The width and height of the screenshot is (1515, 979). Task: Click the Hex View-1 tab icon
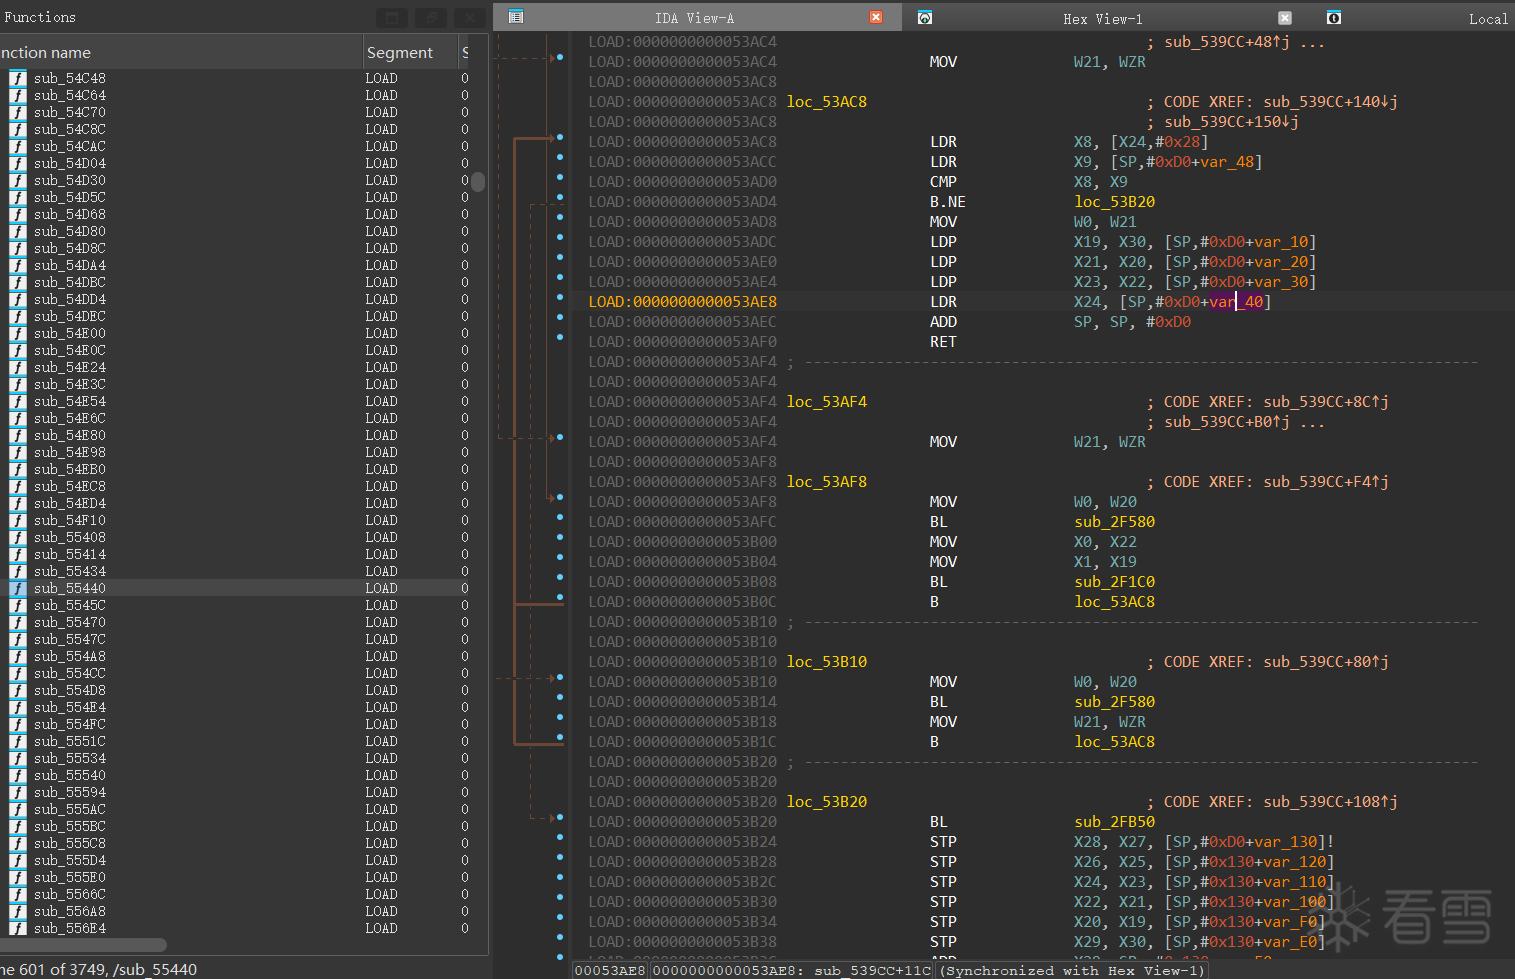click(925, 18)
